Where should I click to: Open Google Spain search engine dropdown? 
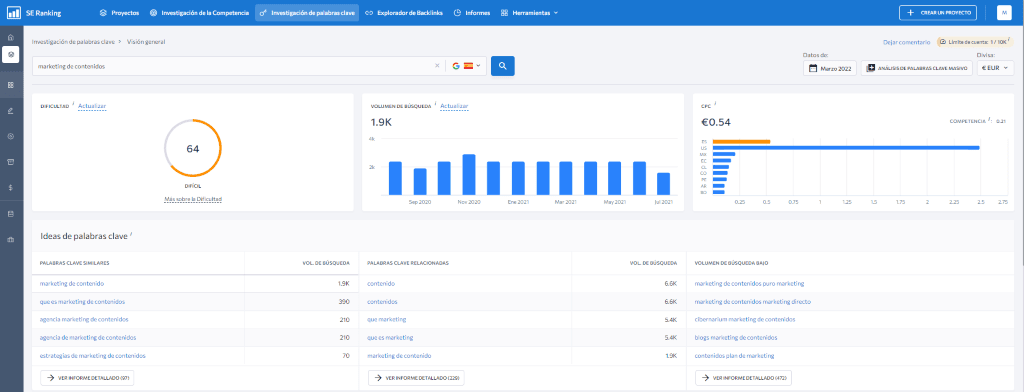click(466, 66)
